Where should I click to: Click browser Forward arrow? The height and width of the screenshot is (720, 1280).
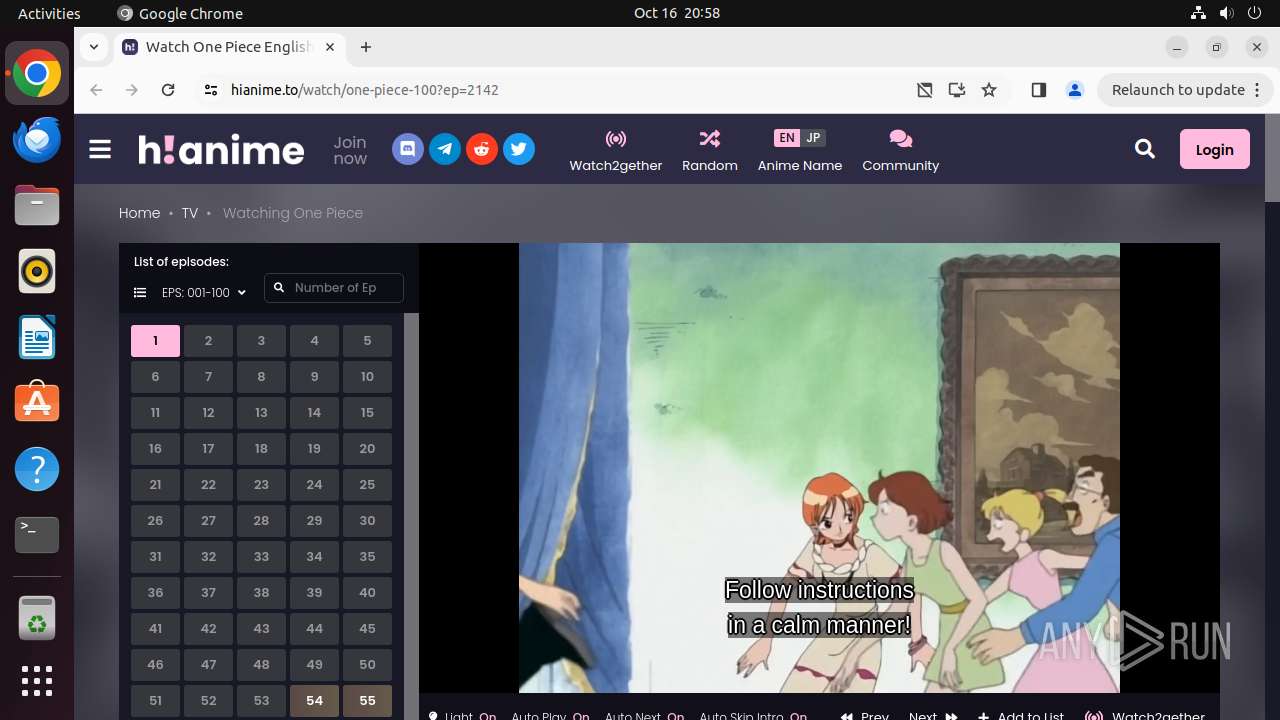coord(132,90)
